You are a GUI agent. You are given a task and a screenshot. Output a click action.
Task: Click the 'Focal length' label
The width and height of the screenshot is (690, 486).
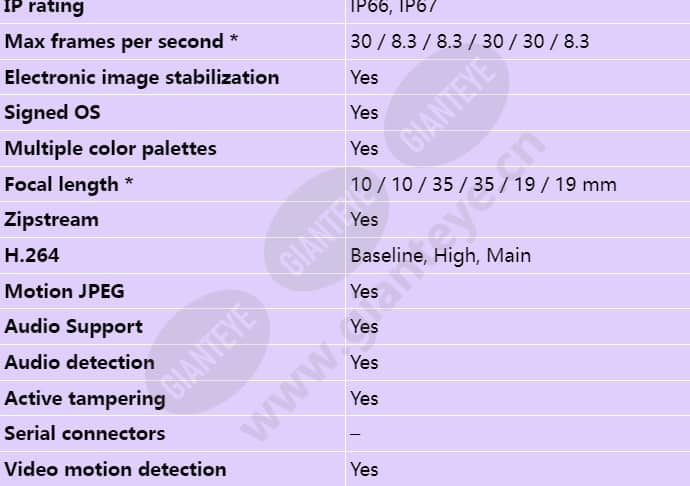(69, 184)
